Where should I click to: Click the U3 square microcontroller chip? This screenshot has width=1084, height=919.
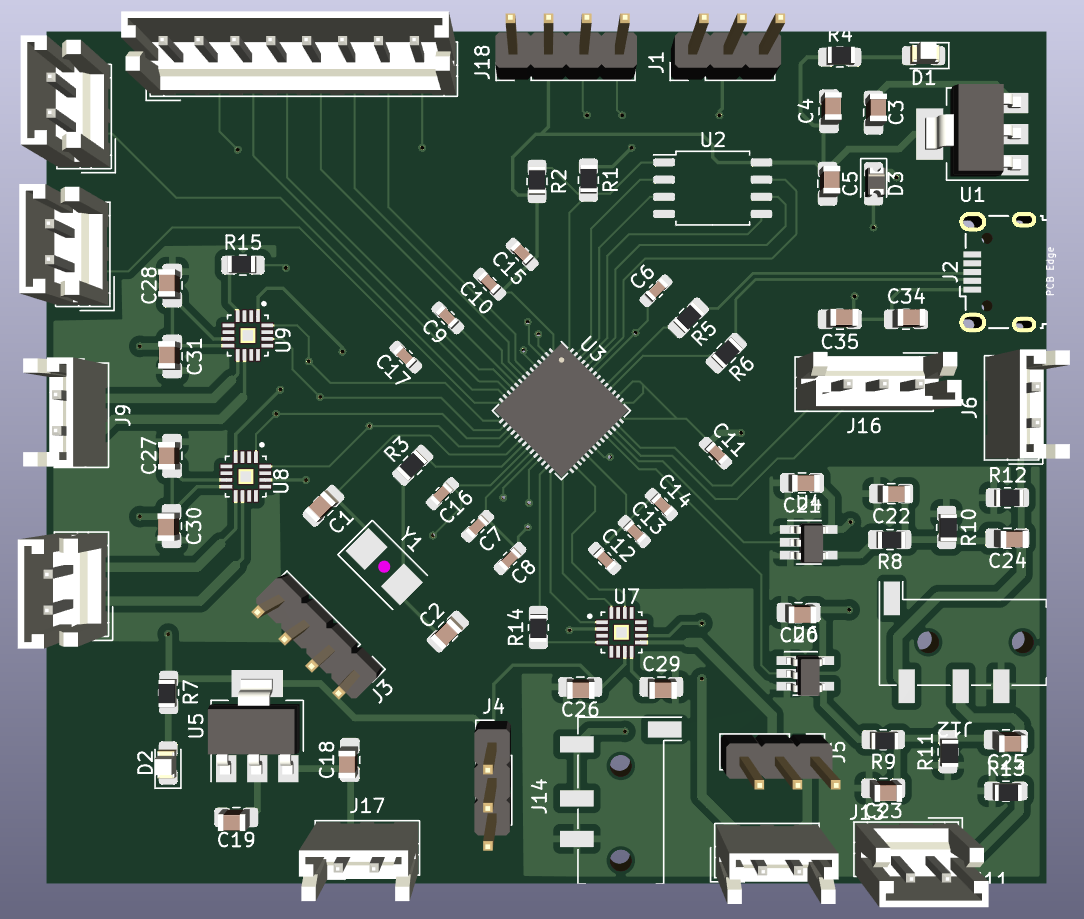tap(561, 410)
